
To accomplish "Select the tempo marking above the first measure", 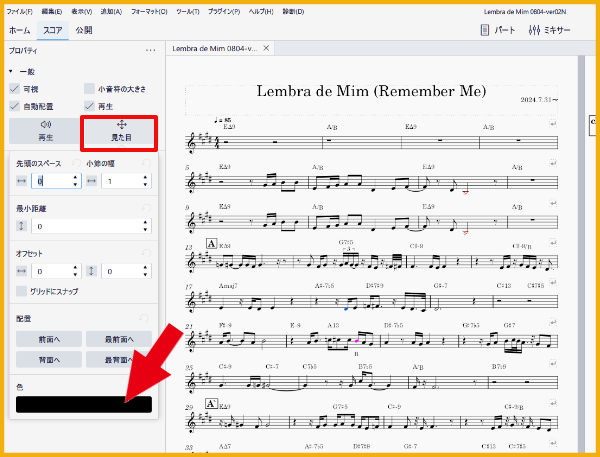I will [x=222, y=121].
